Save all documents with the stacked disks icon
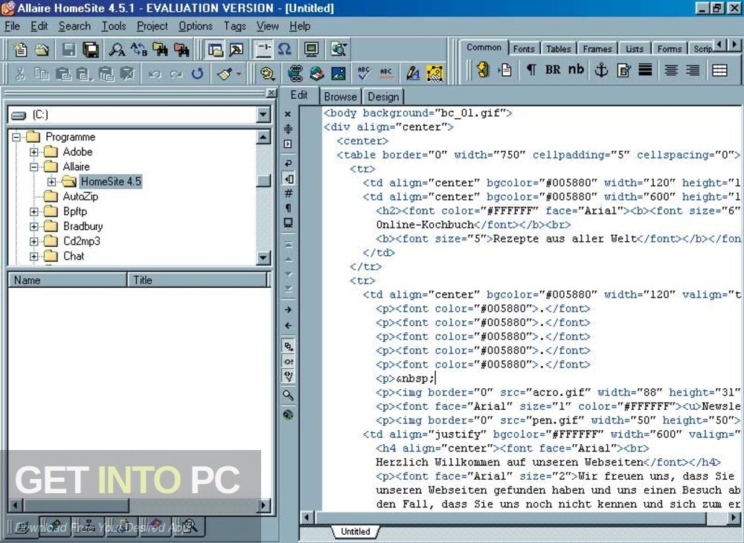This screenshot has width=744, height=543. 91,49
